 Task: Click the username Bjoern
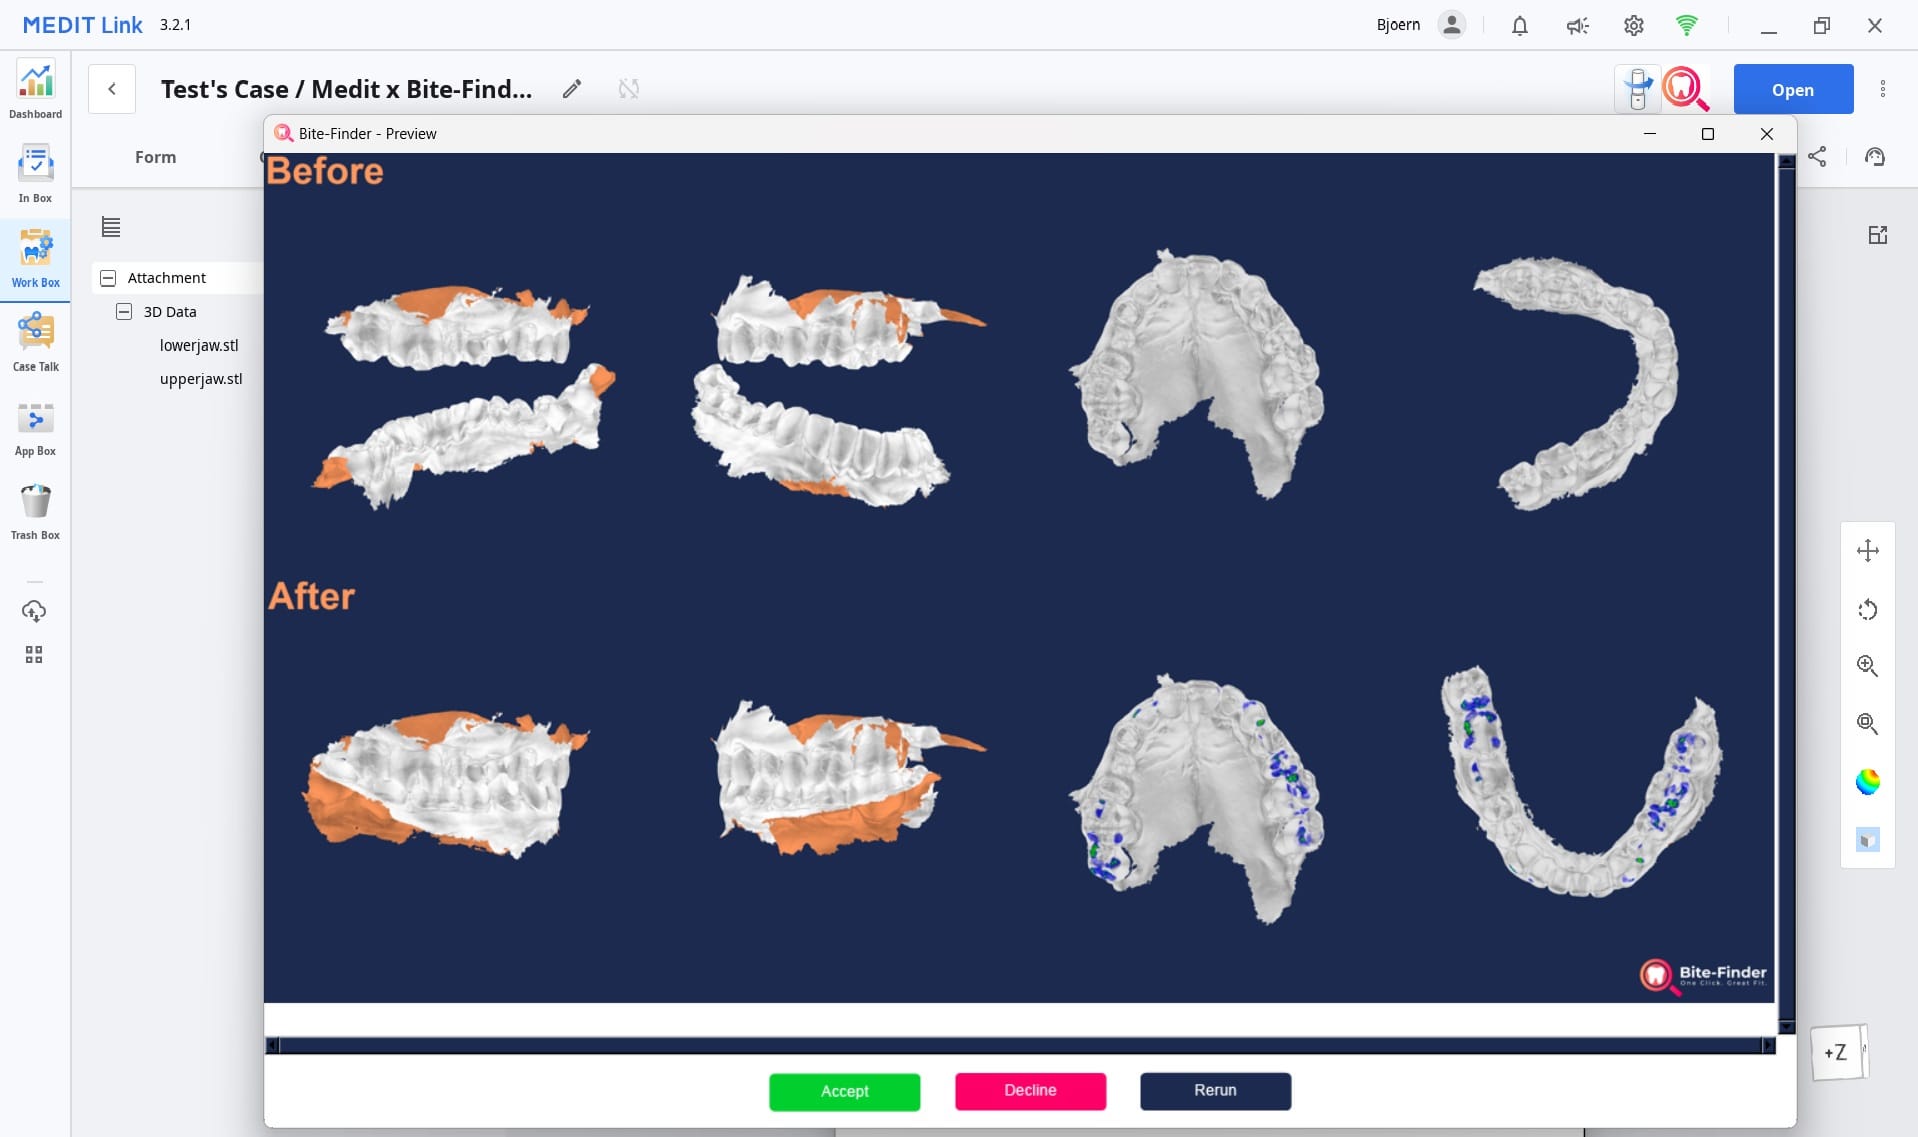(1398, 25)
